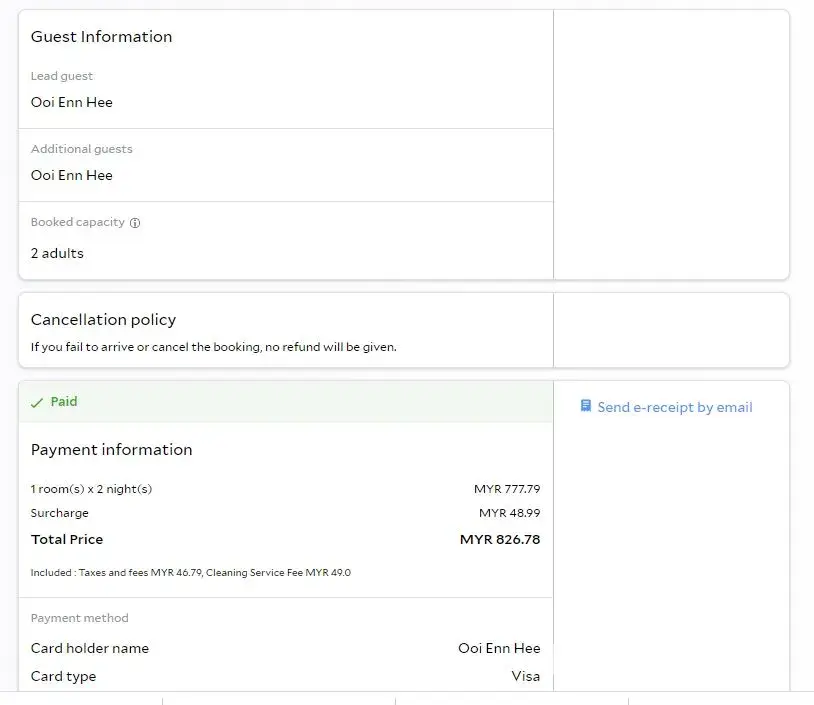Select the total amount MYR 826.78
Image resolution: width=814 pixels, height=705 pixels.
(500, 539)
